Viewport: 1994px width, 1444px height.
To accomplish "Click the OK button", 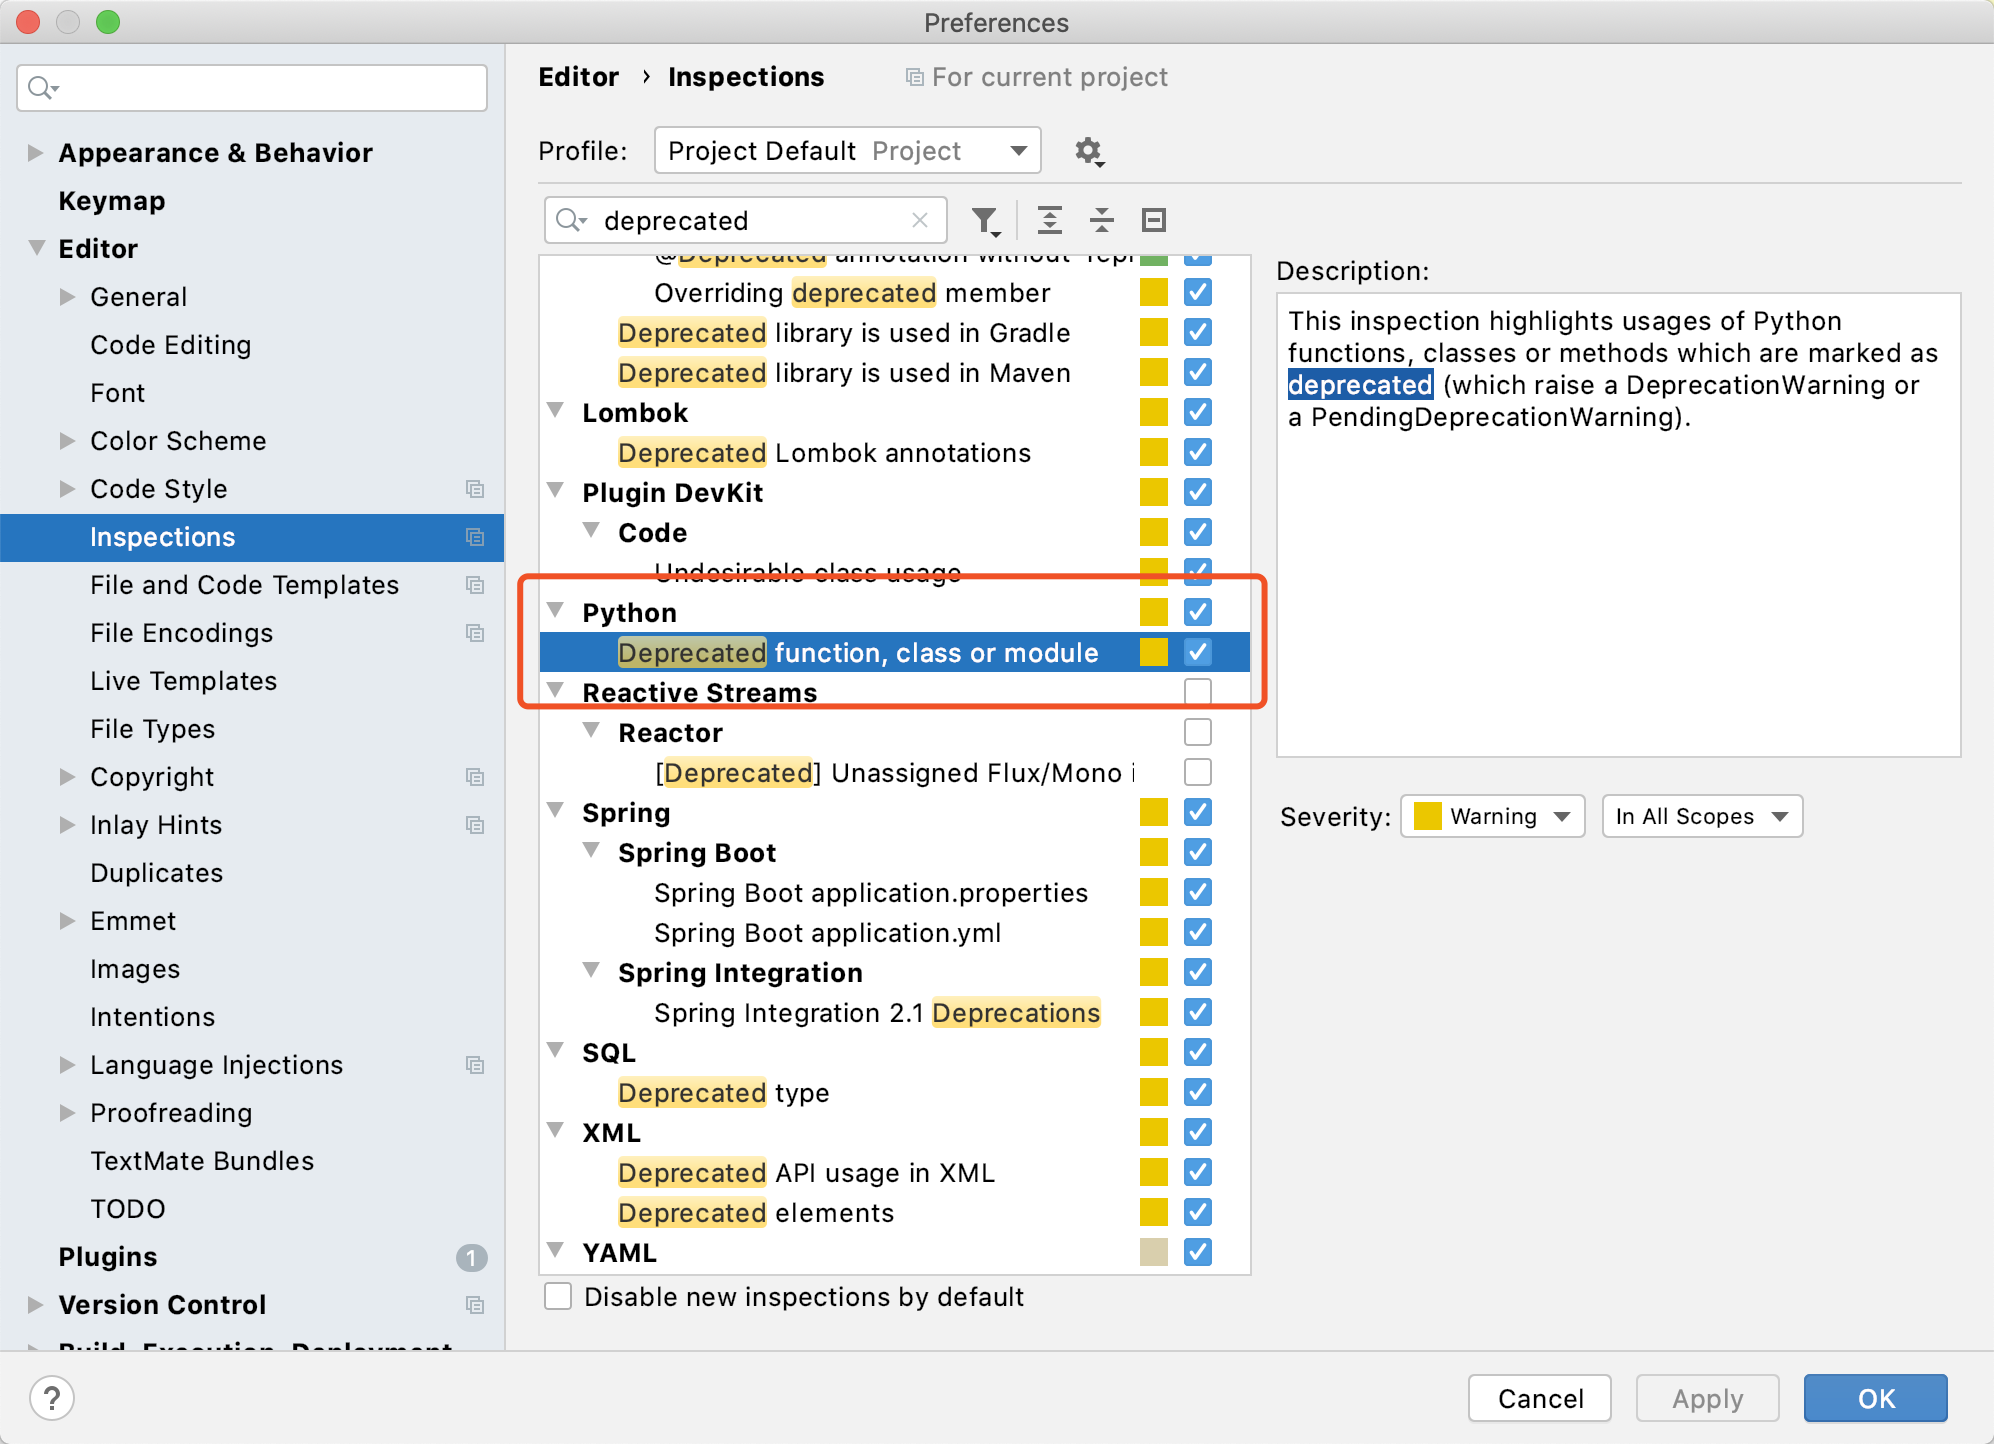I will click(x=1874, y=1398).
